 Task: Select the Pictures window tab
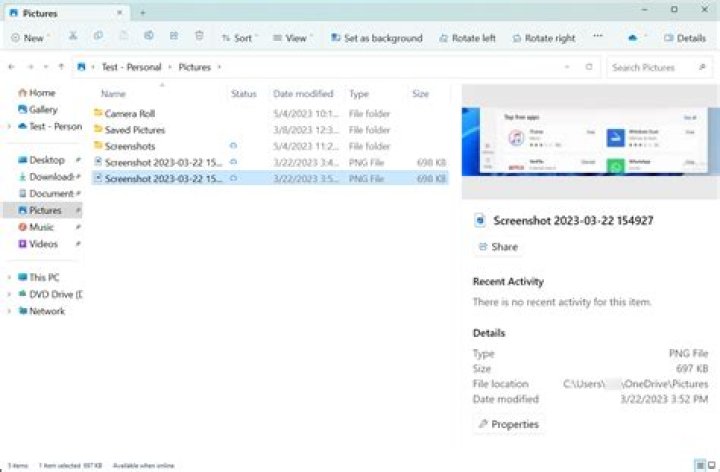67,13
